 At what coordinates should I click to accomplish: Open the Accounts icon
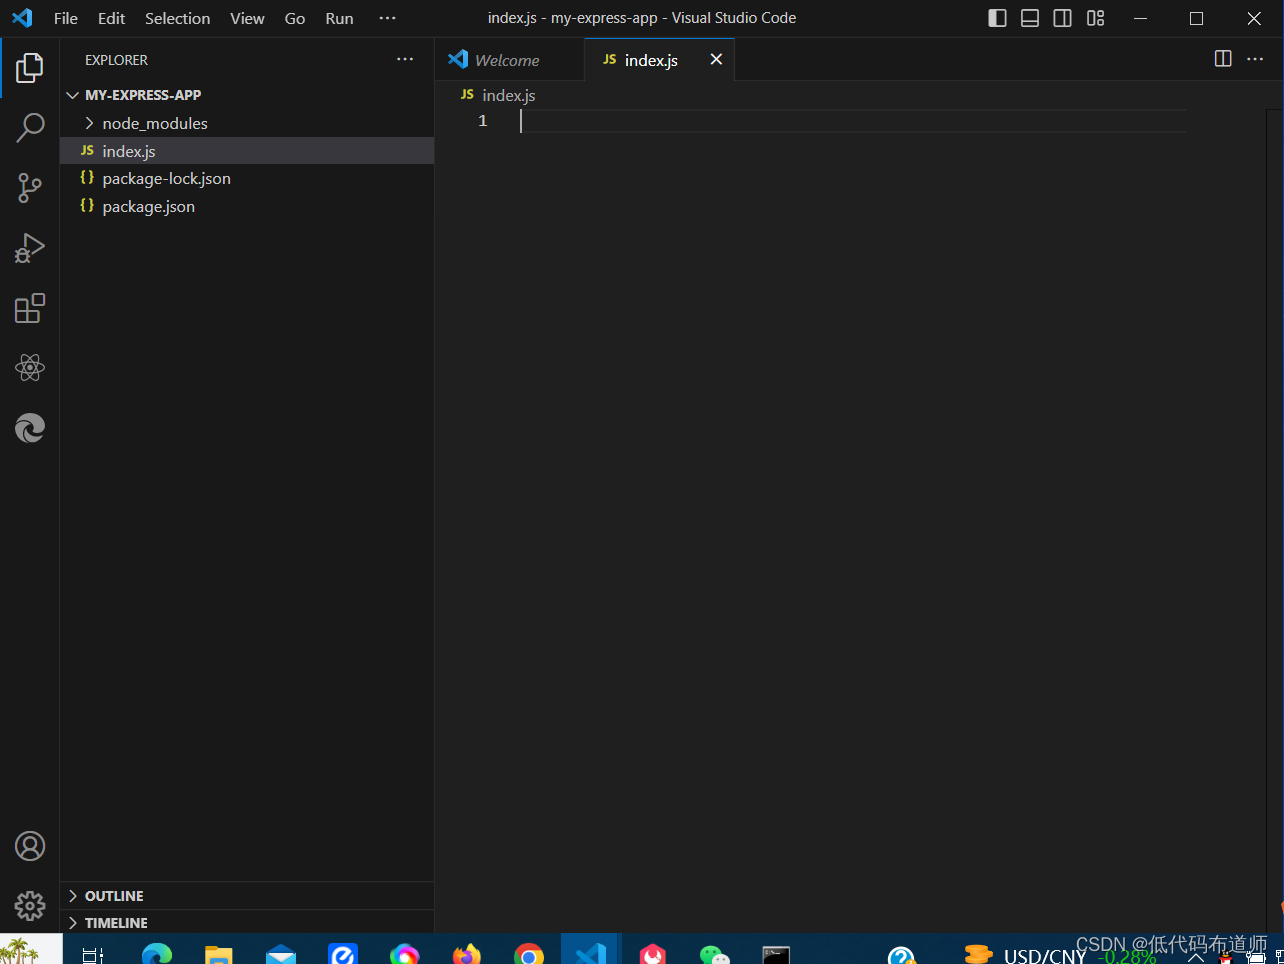click(x=30, y=846)
